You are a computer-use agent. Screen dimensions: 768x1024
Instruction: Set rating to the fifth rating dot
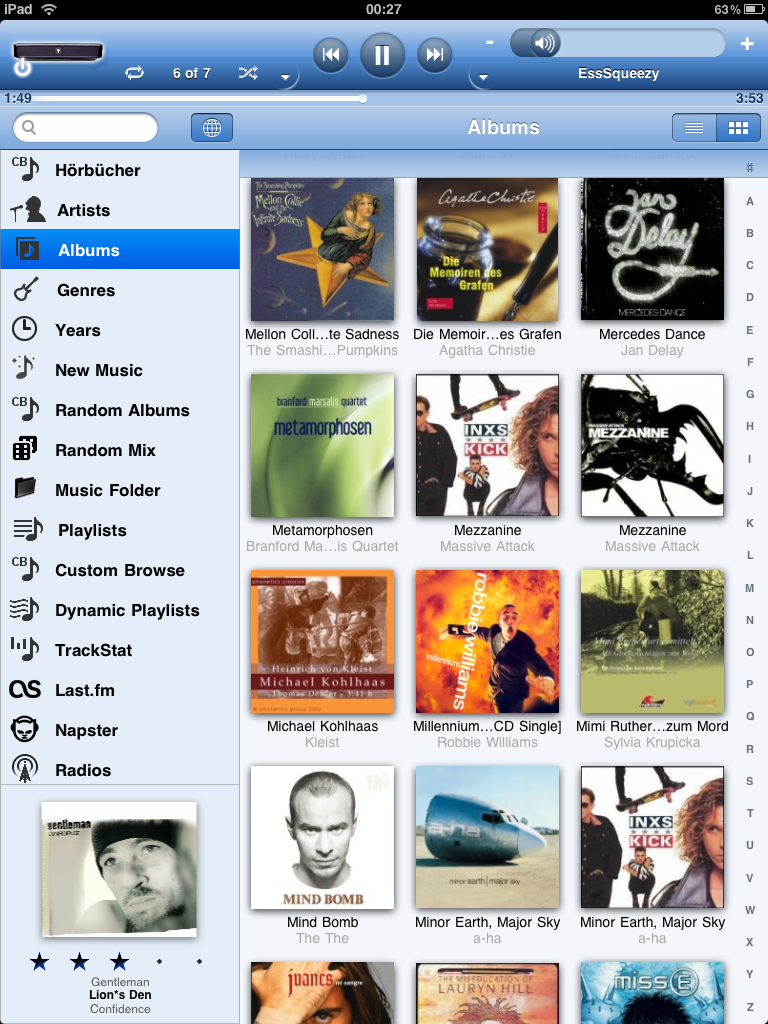199,961
